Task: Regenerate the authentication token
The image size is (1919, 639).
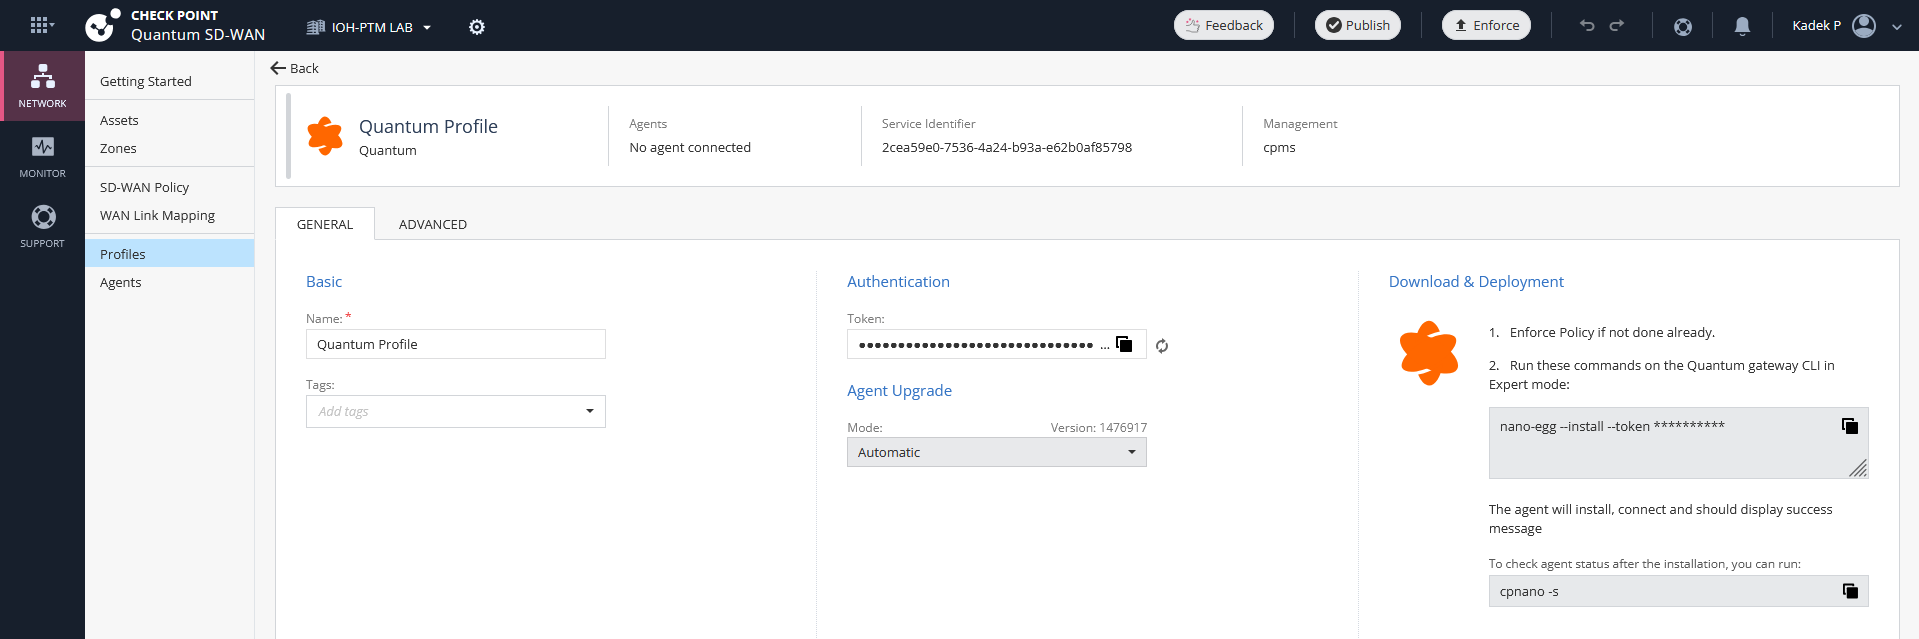Action: click(x=1162, y=346)
